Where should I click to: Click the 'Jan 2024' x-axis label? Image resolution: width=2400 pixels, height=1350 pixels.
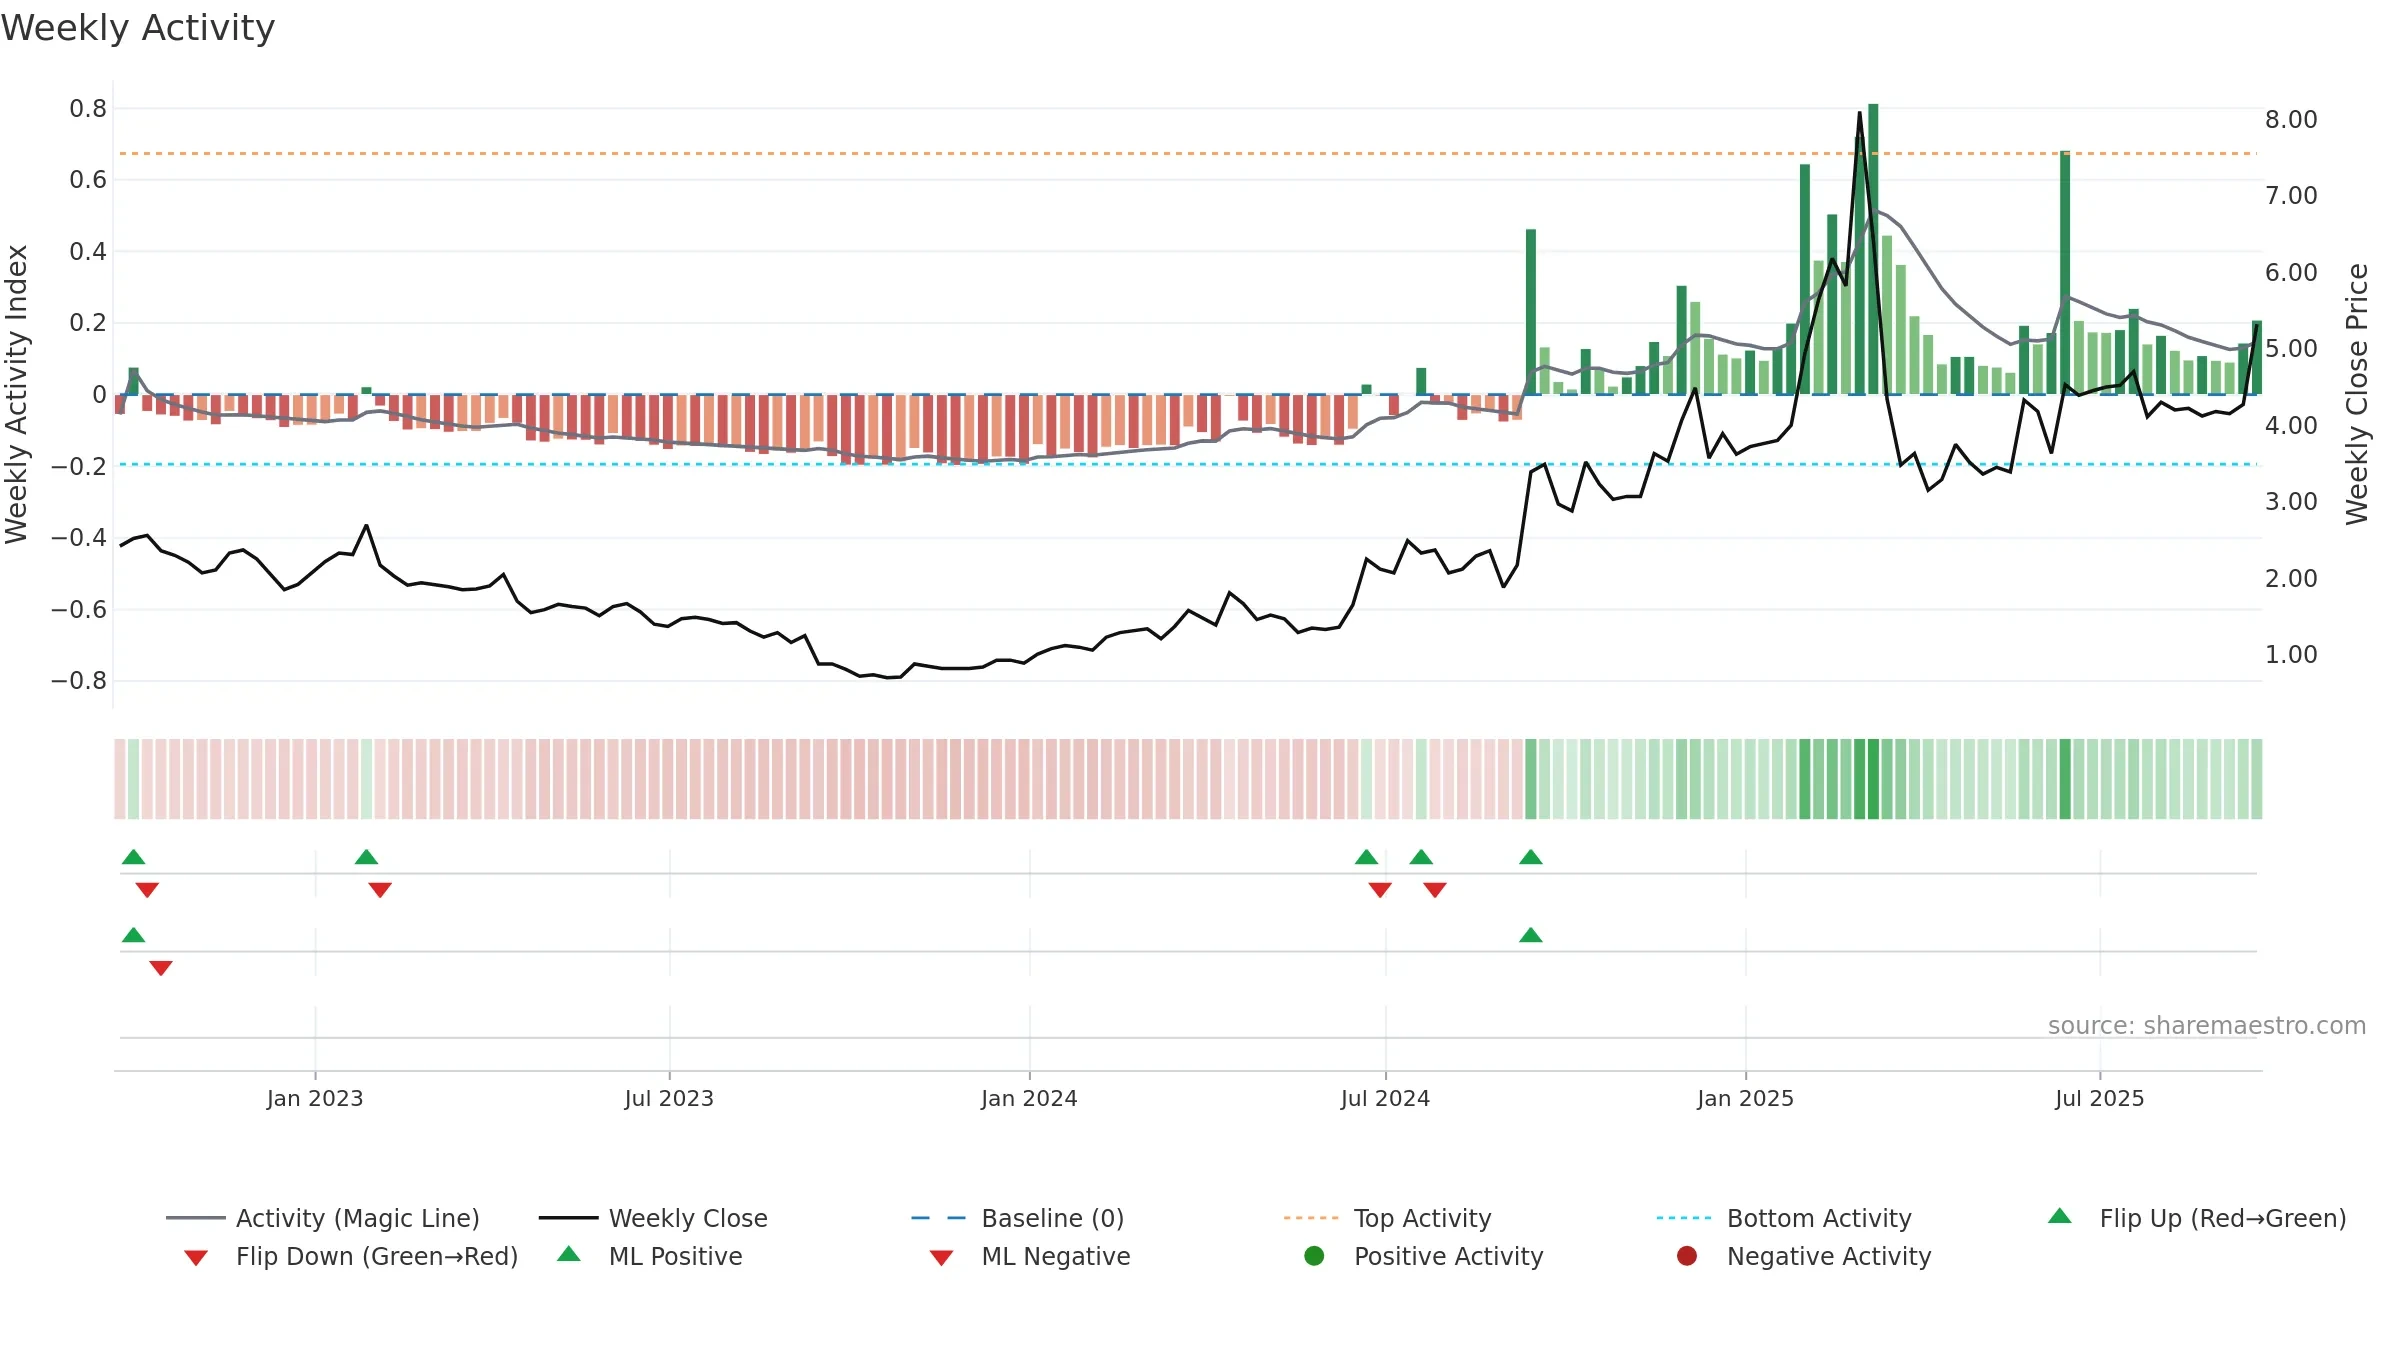[x=1029, y=1098]
